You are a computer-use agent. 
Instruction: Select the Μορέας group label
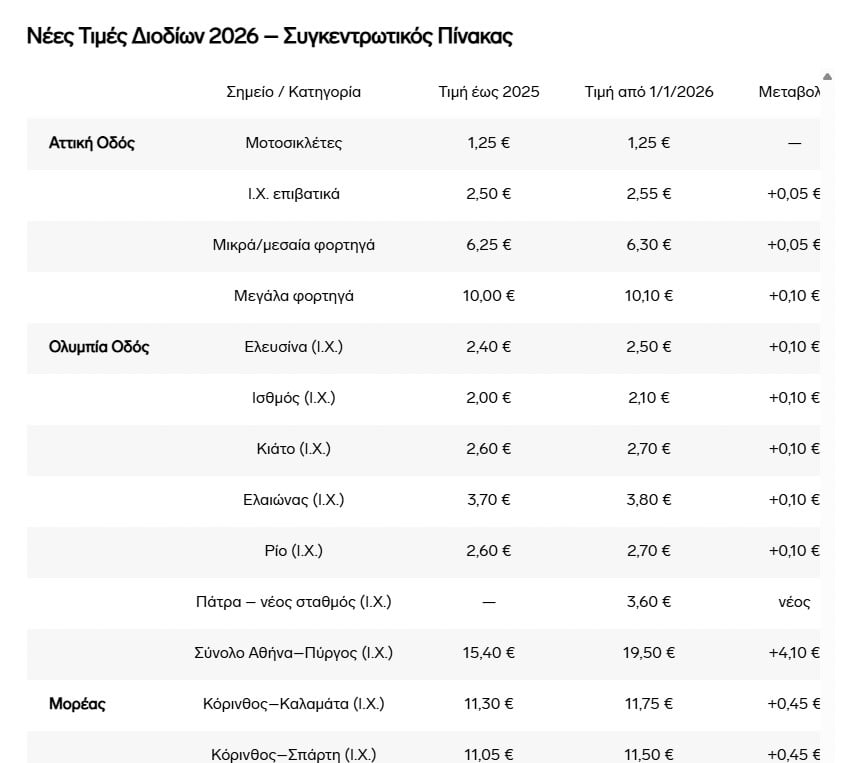pyautogui.click(x=77, y=704)
